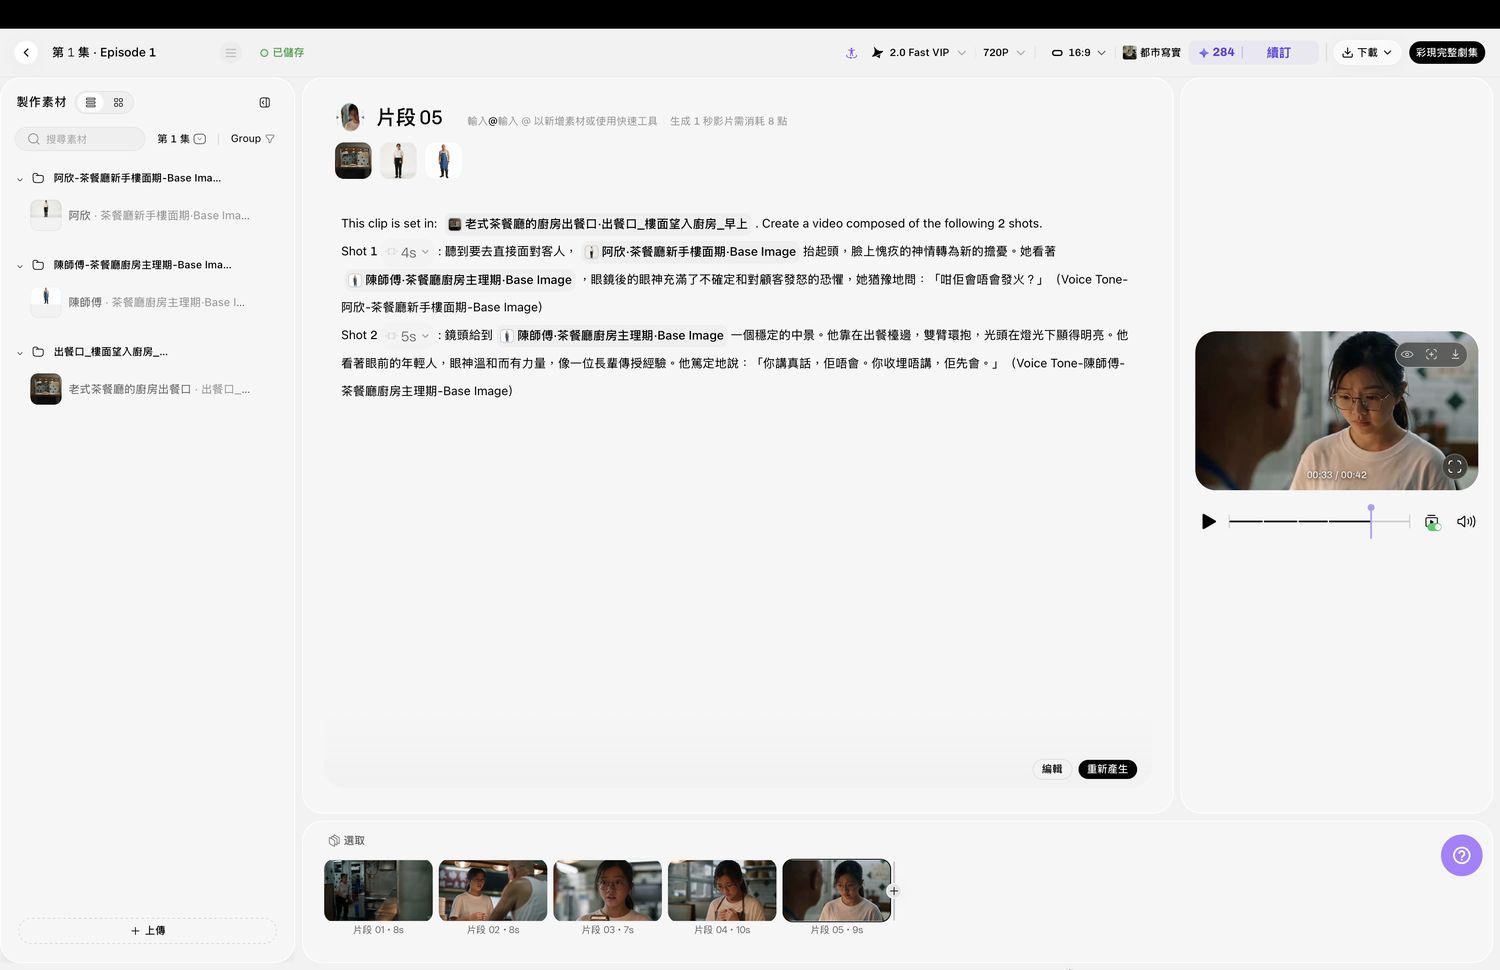Select the 都市寫實 style preset

point(1151,53)
